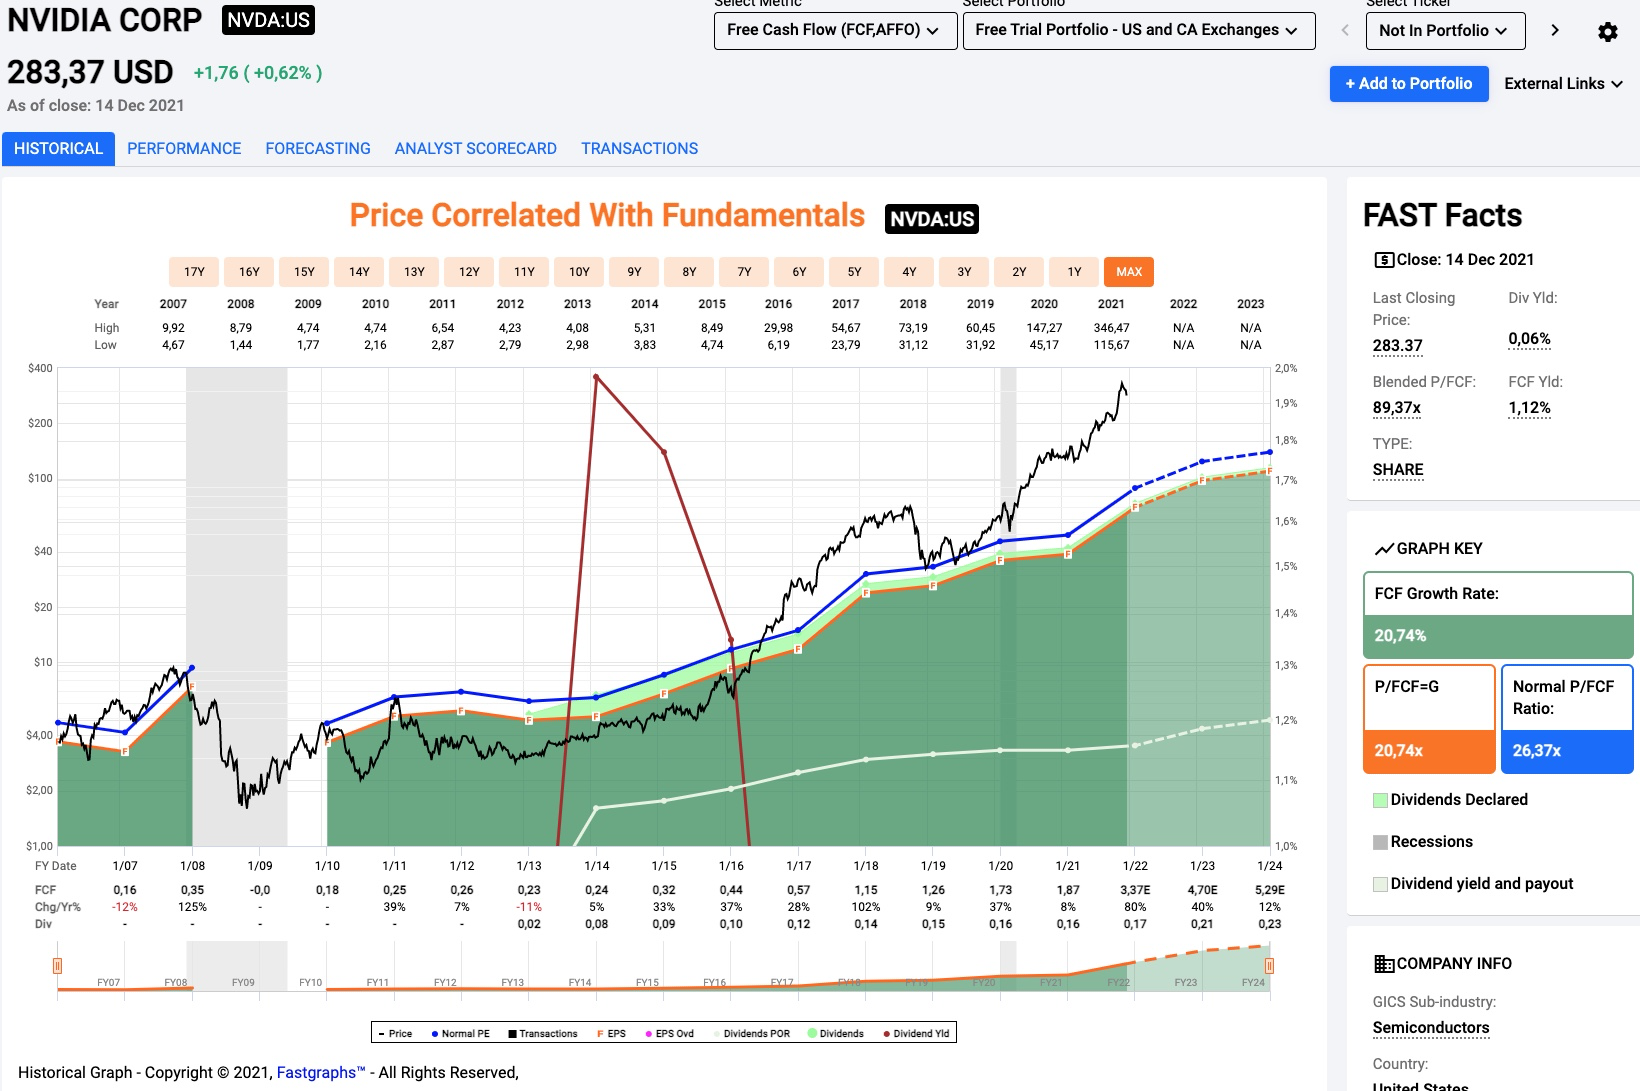Viewport: 1640px width, 1091px height.
Task: Open the Free Cash Flow metric dropdown
Action: tap(832, 31)
